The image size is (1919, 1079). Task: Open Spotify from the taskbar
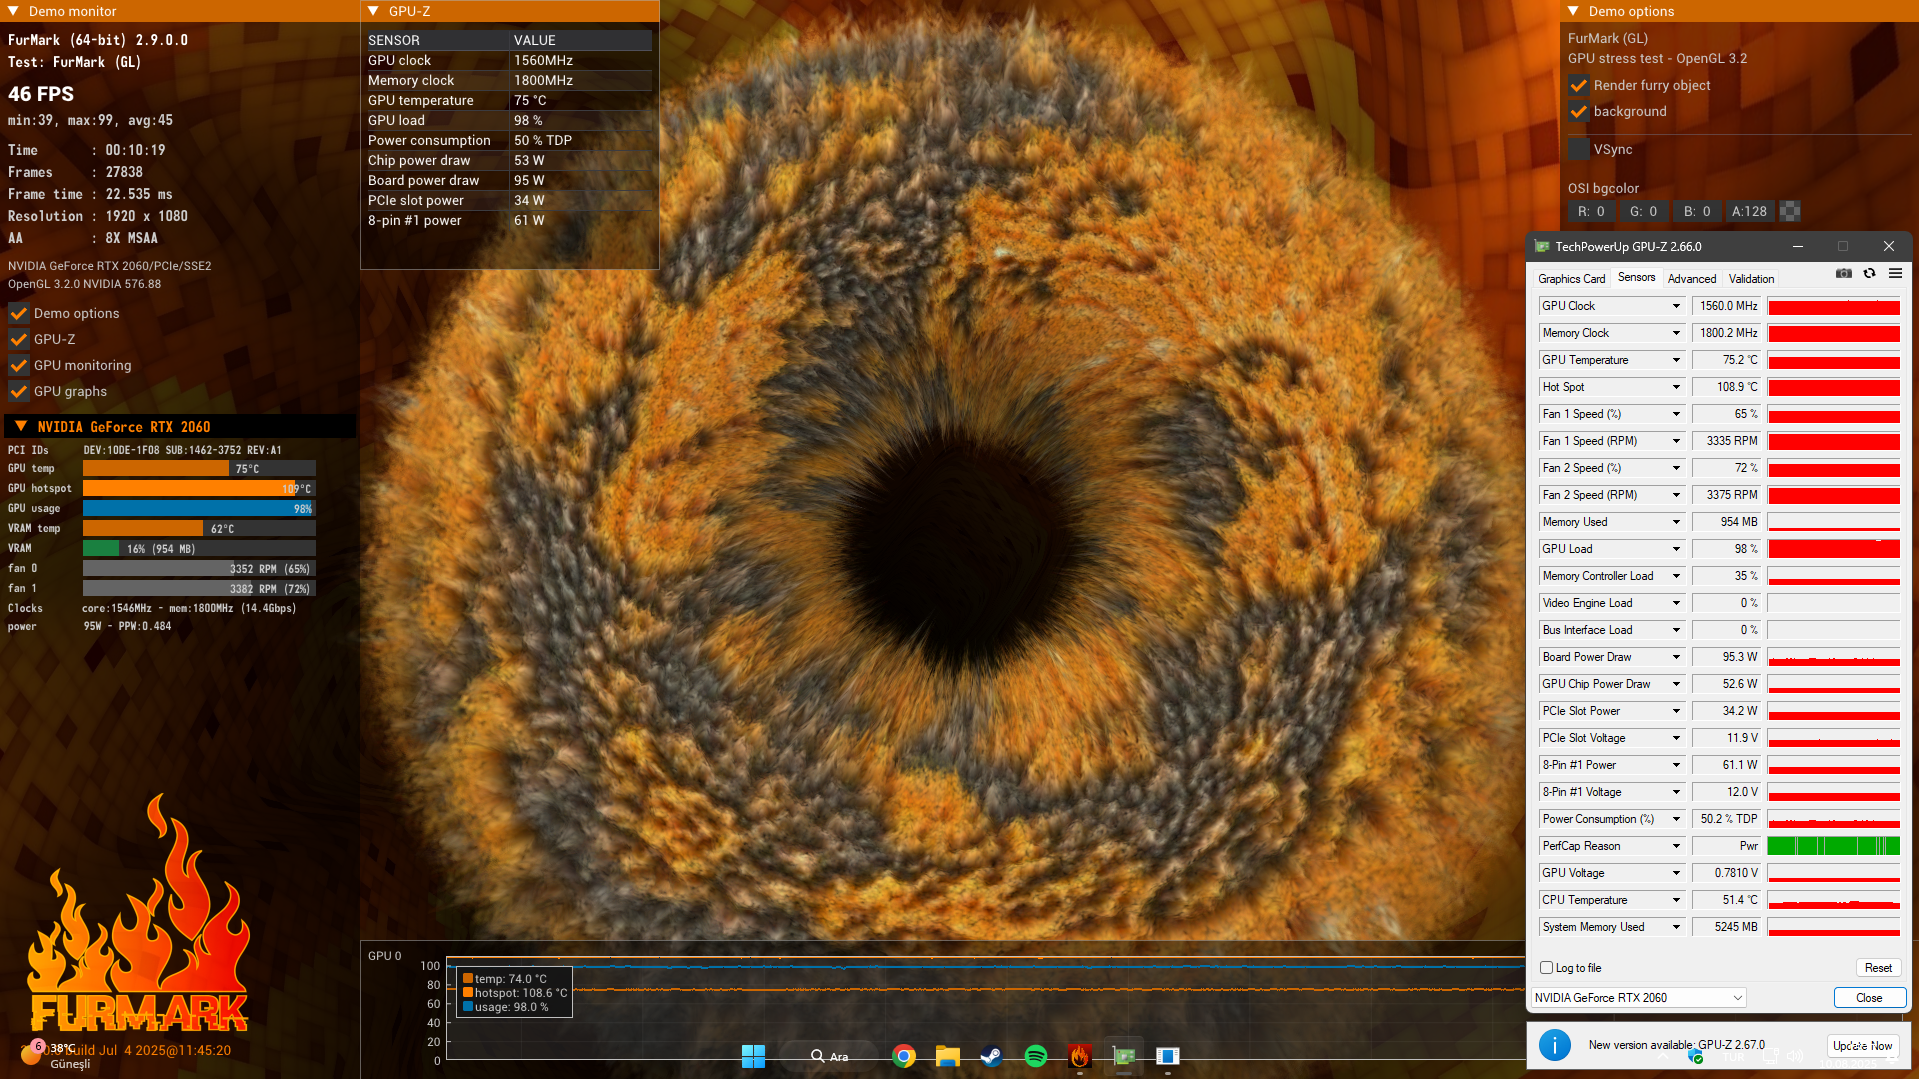coord(1036,1056)
